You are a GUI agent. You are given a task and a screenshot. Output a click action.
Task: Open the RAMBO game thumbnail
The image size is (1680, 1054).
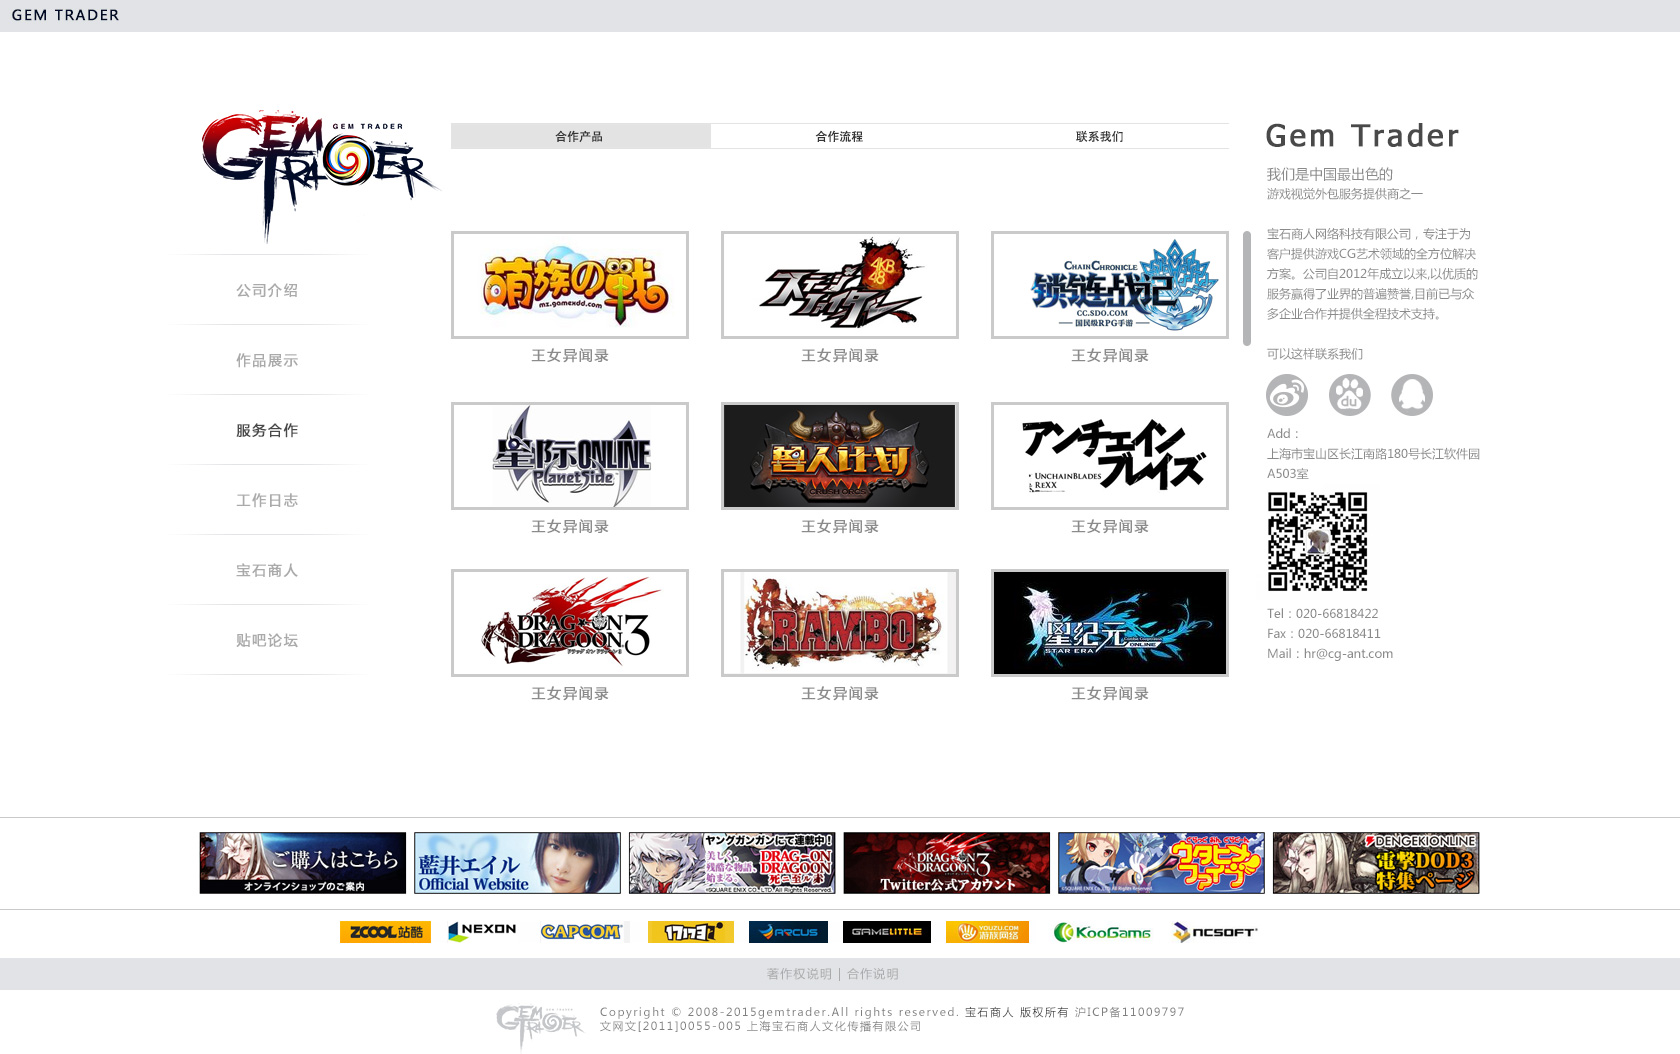(840, 623)
